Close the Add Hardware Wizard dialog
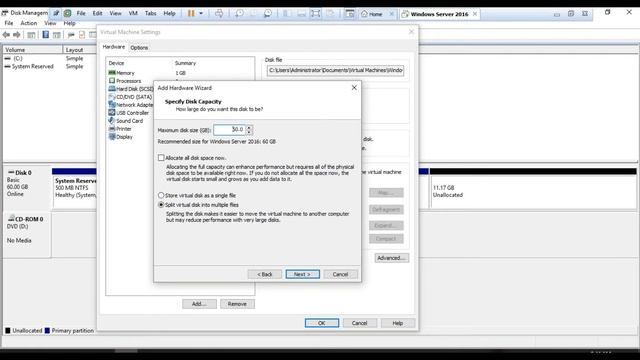Screen dimensions: 640x360 pyautogui.click(x=354, y=88)
